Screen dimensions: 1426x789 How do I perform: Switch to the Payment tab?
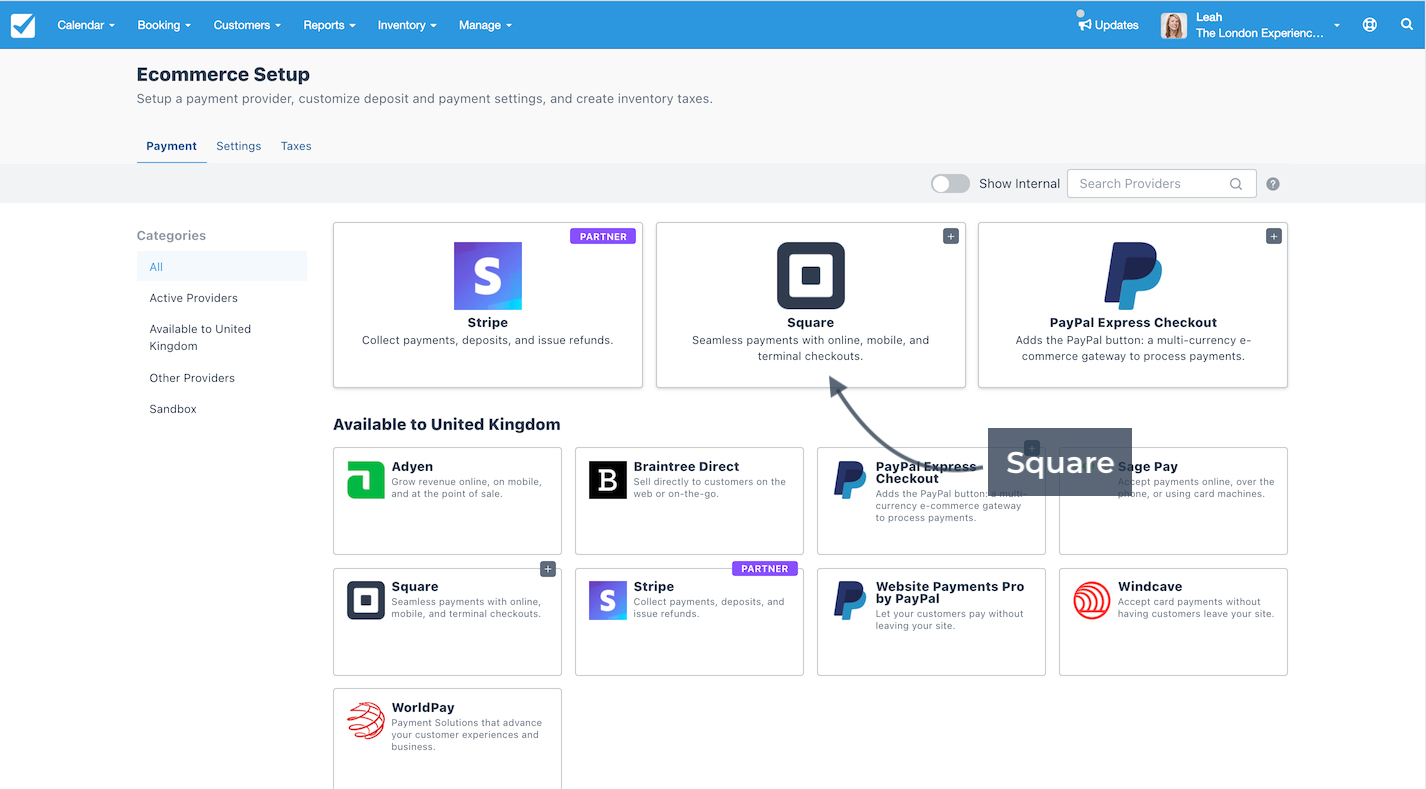pos(172,146)
